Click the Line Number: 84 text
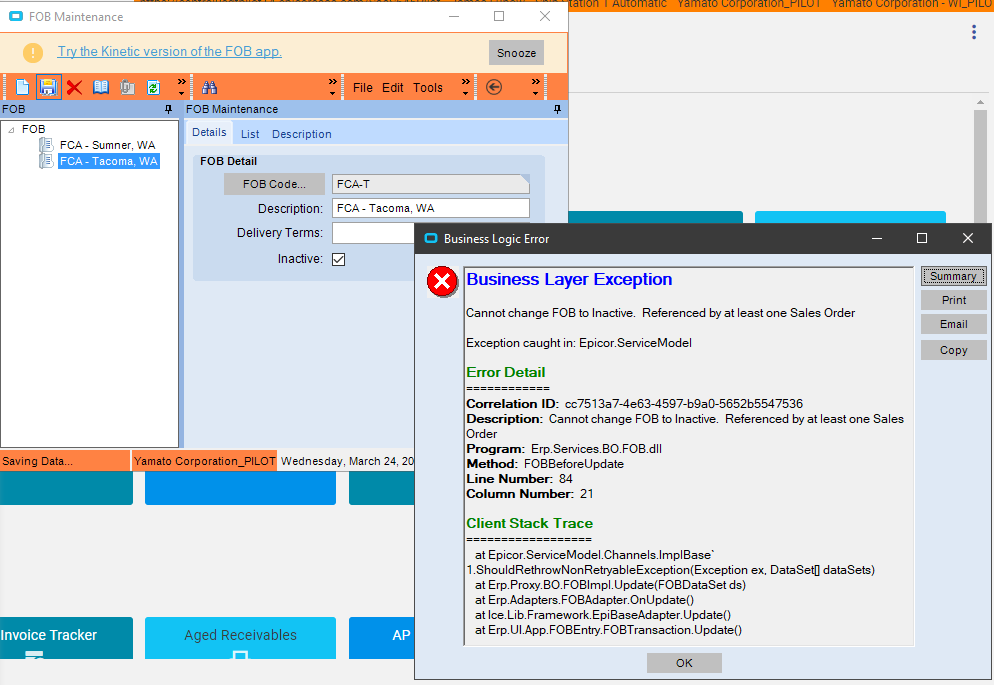This screenshot has height=685, width=994. click(519, 478)
